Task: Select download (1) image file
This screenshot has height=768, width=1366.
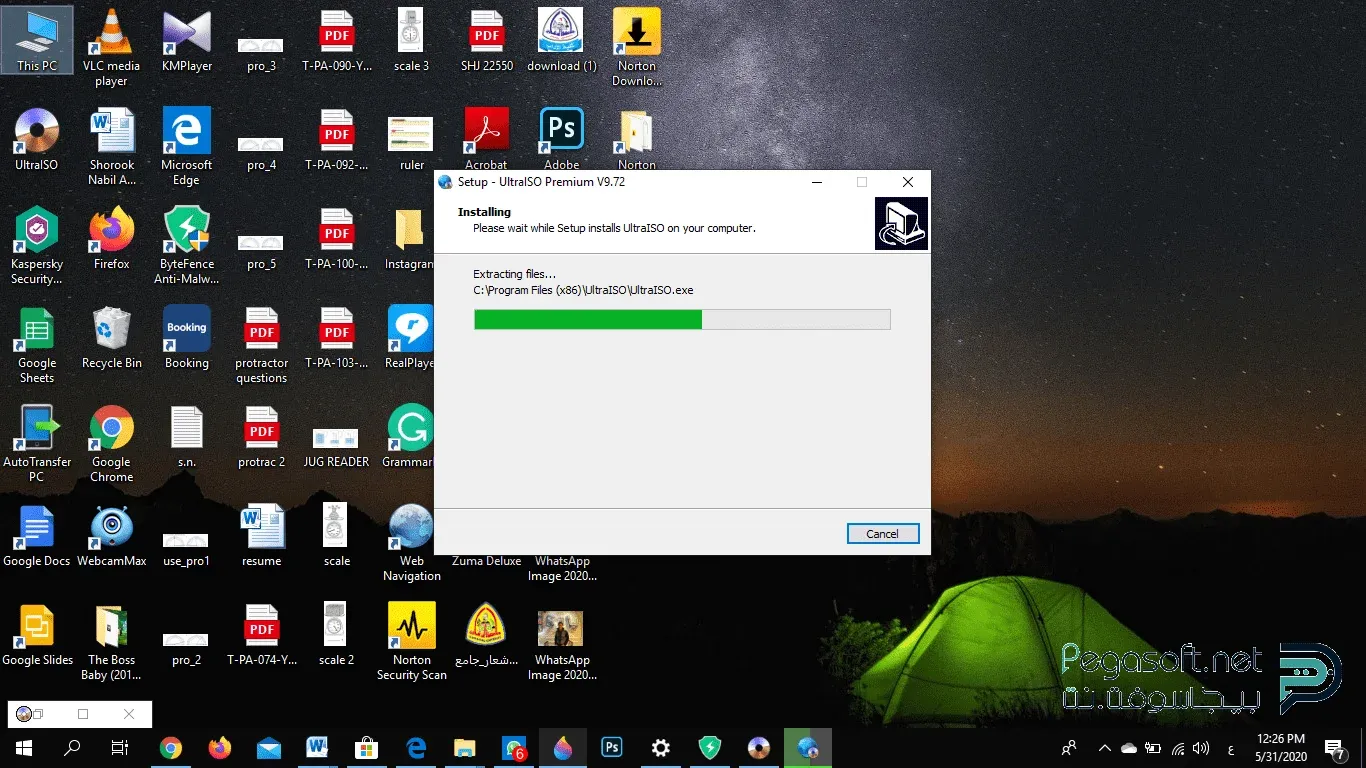Action: [562, 41]
